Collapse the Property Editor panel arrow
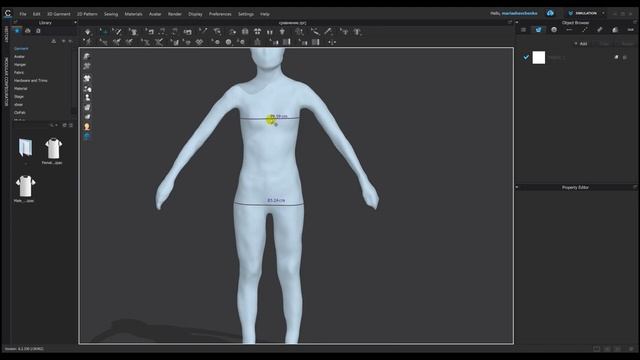This screenshot has width=640, height=360. click(517, 187)
